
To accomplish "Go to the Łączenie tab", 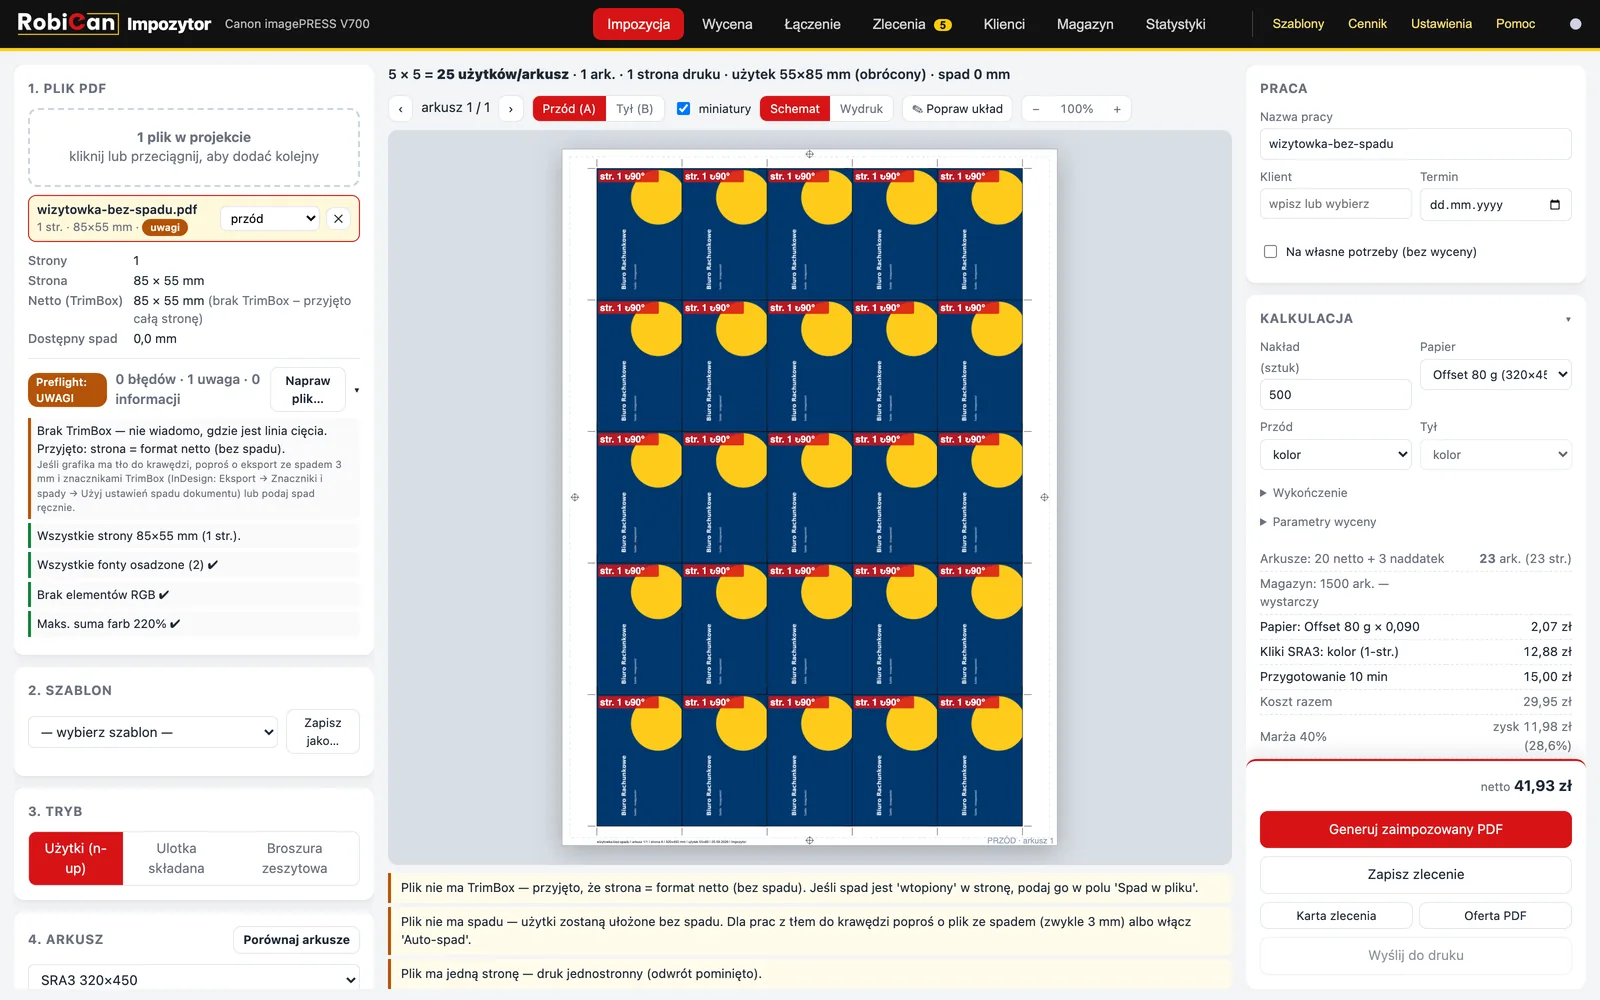I will (x=812, y=24).
